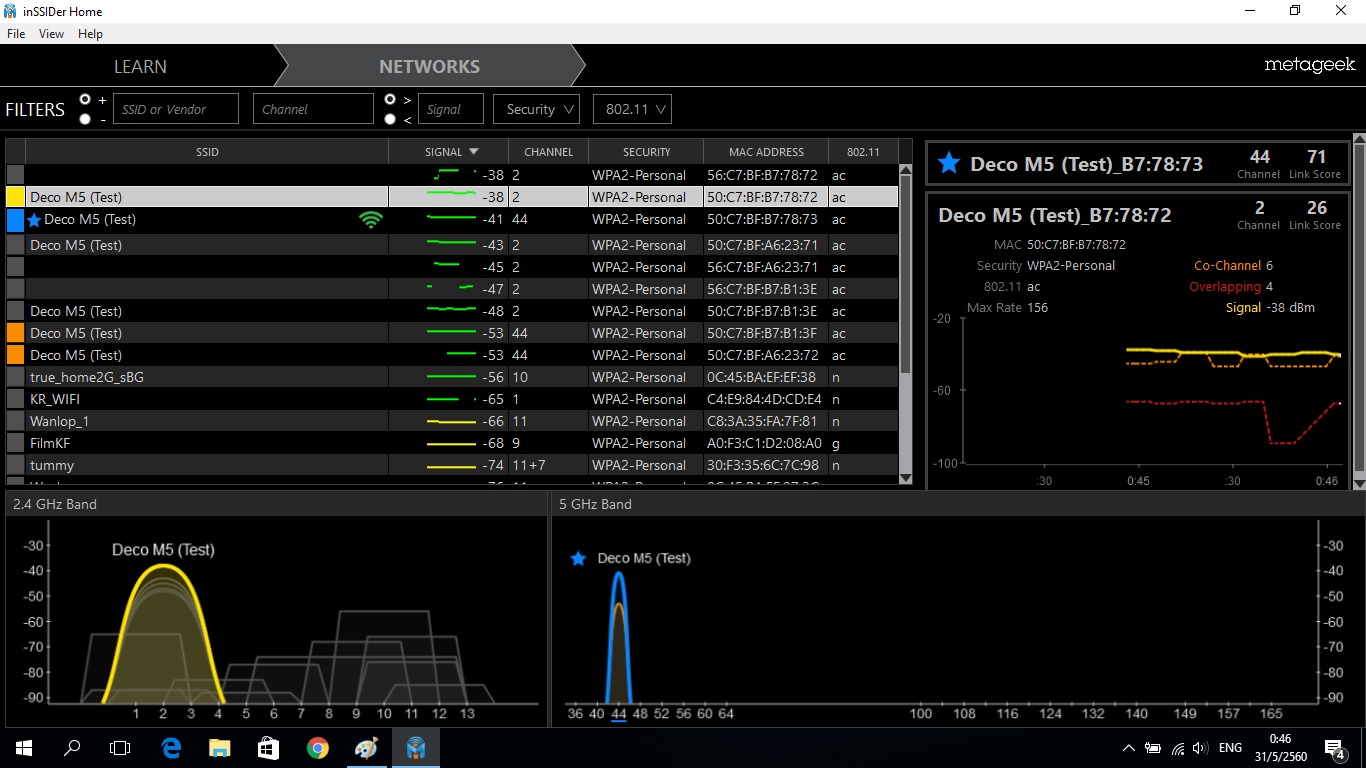Focus the Channel filter field
This screenshot has width=1366, height=768.
[313, 109]
